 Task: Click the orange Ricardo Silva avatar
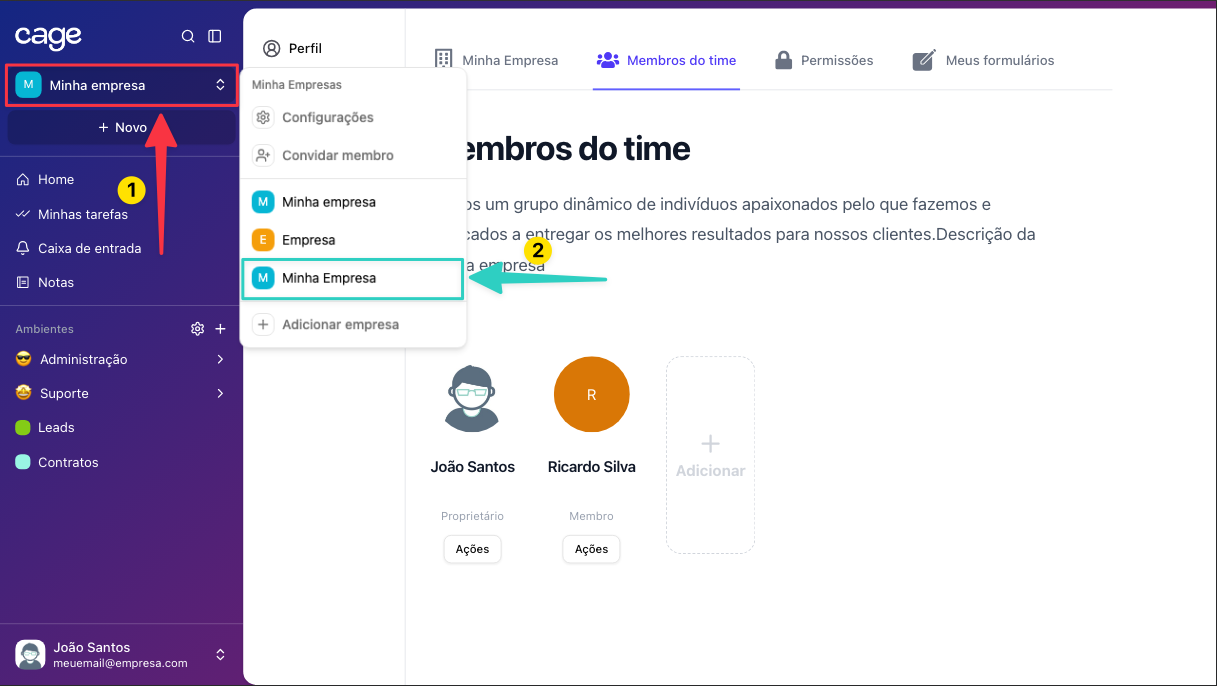click(591, 395)
